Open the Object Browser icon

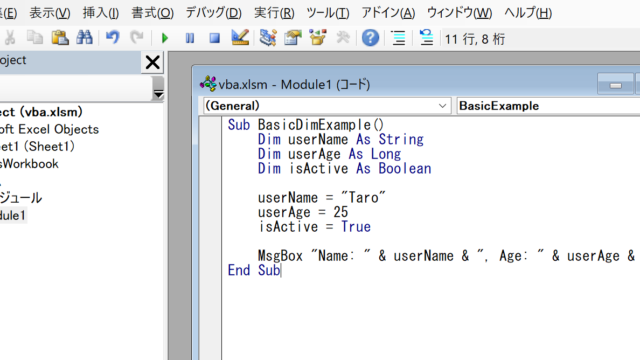pos(318,38)
